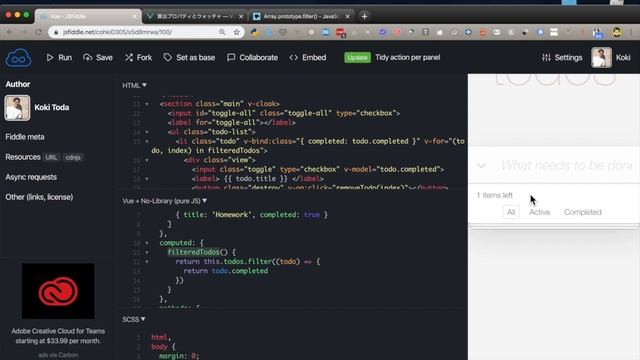Expand the Resources section
The height and width of the screenshot is (360, 640).
[x=23, y=157]
